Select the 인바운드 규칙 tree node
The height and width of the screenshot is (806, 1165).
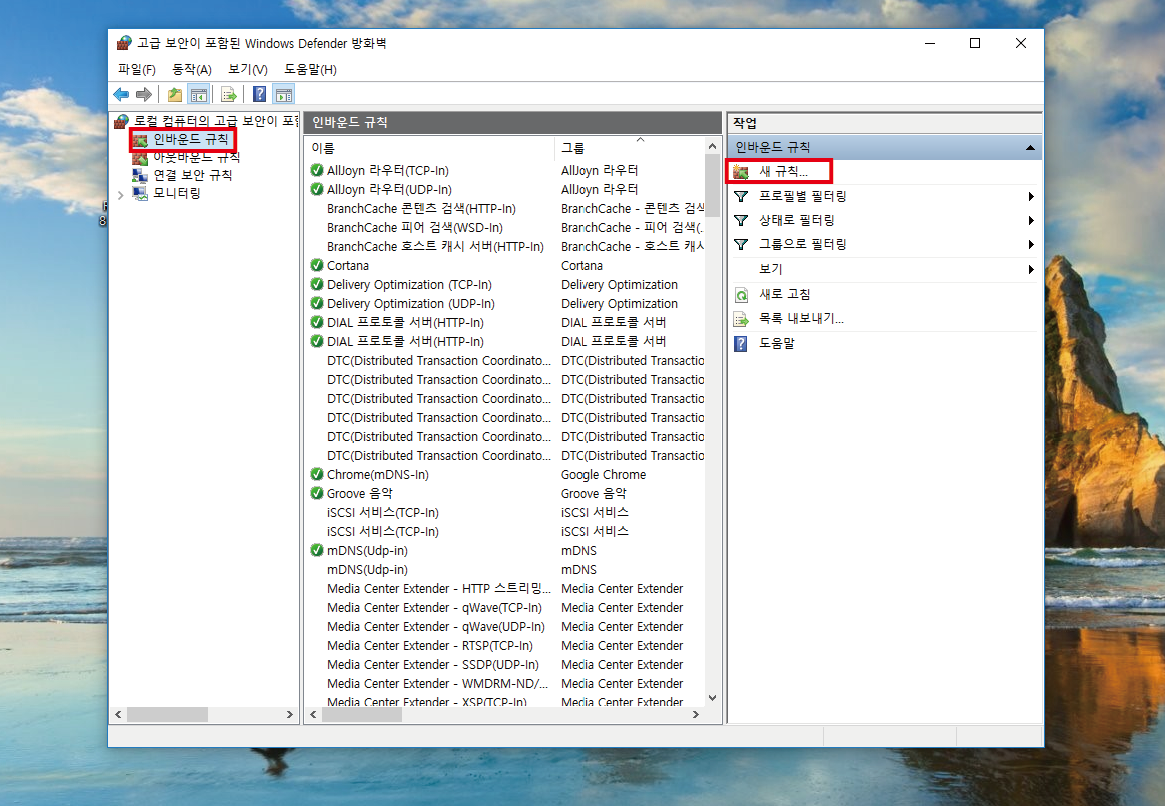click(x=191, y=139)
